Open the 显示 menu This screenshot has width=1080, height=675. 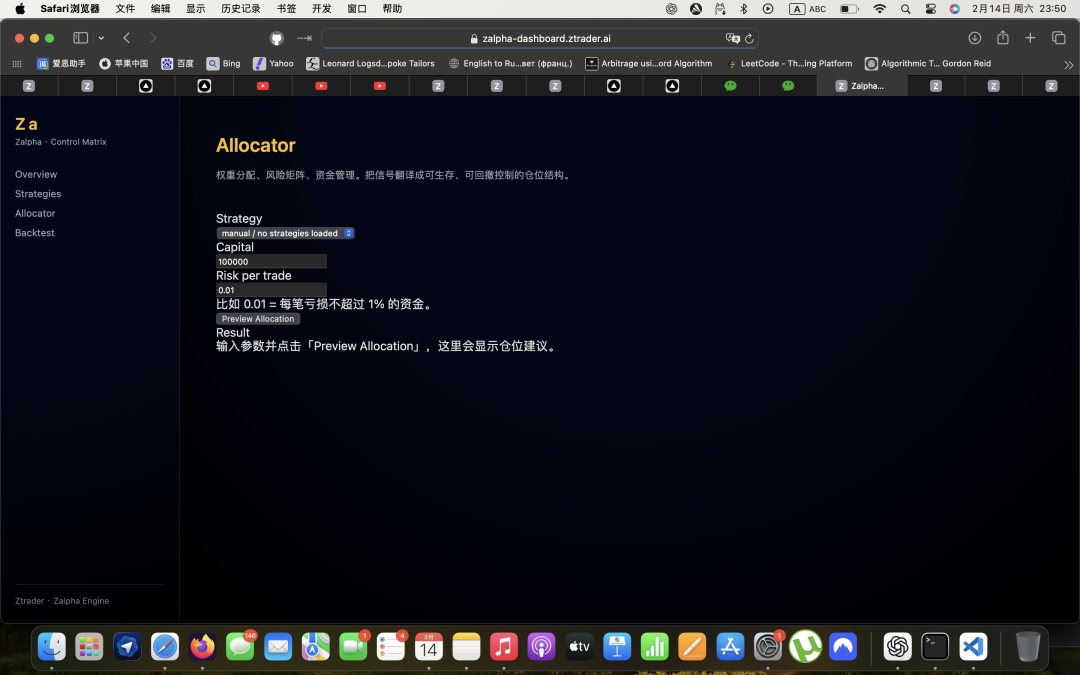coord(196,9)
